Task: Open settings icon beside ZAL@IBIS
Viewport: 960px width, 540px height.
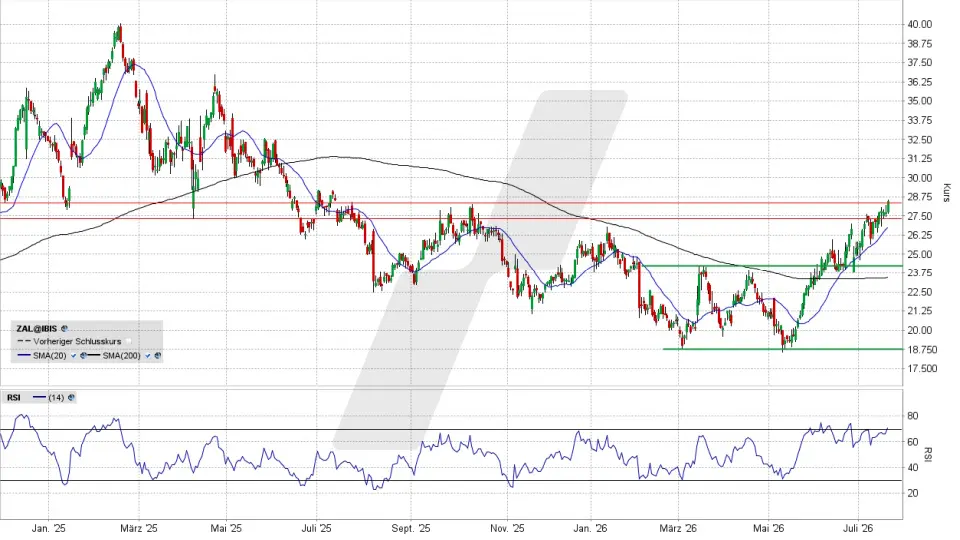Action: click(64, 329)
